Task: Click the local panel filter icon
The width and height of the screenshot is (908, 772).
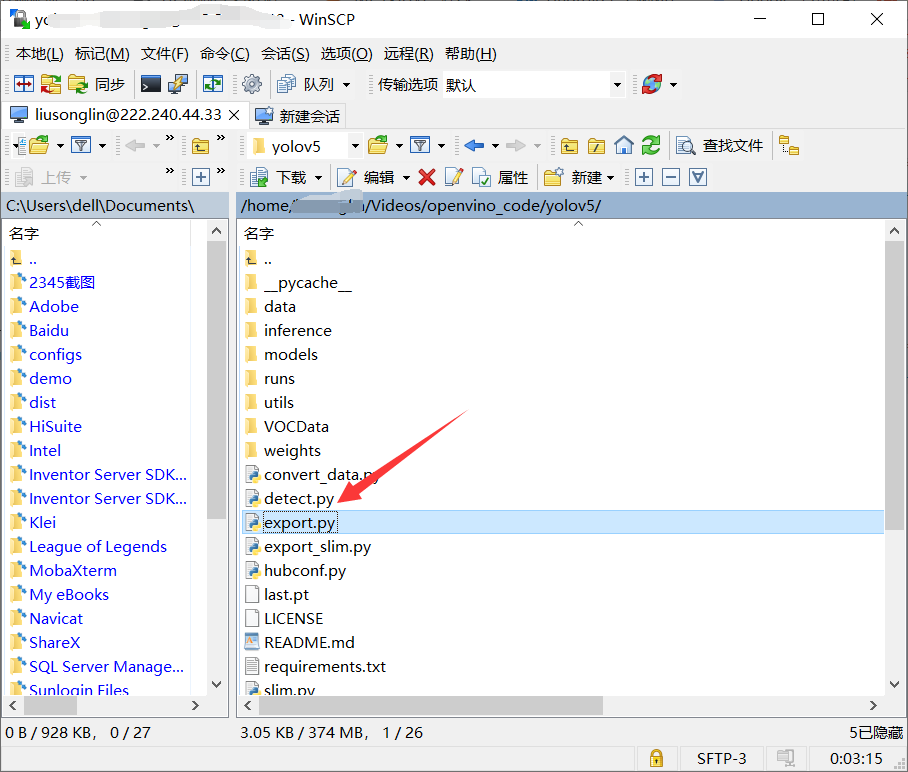Action: [82, 145]
